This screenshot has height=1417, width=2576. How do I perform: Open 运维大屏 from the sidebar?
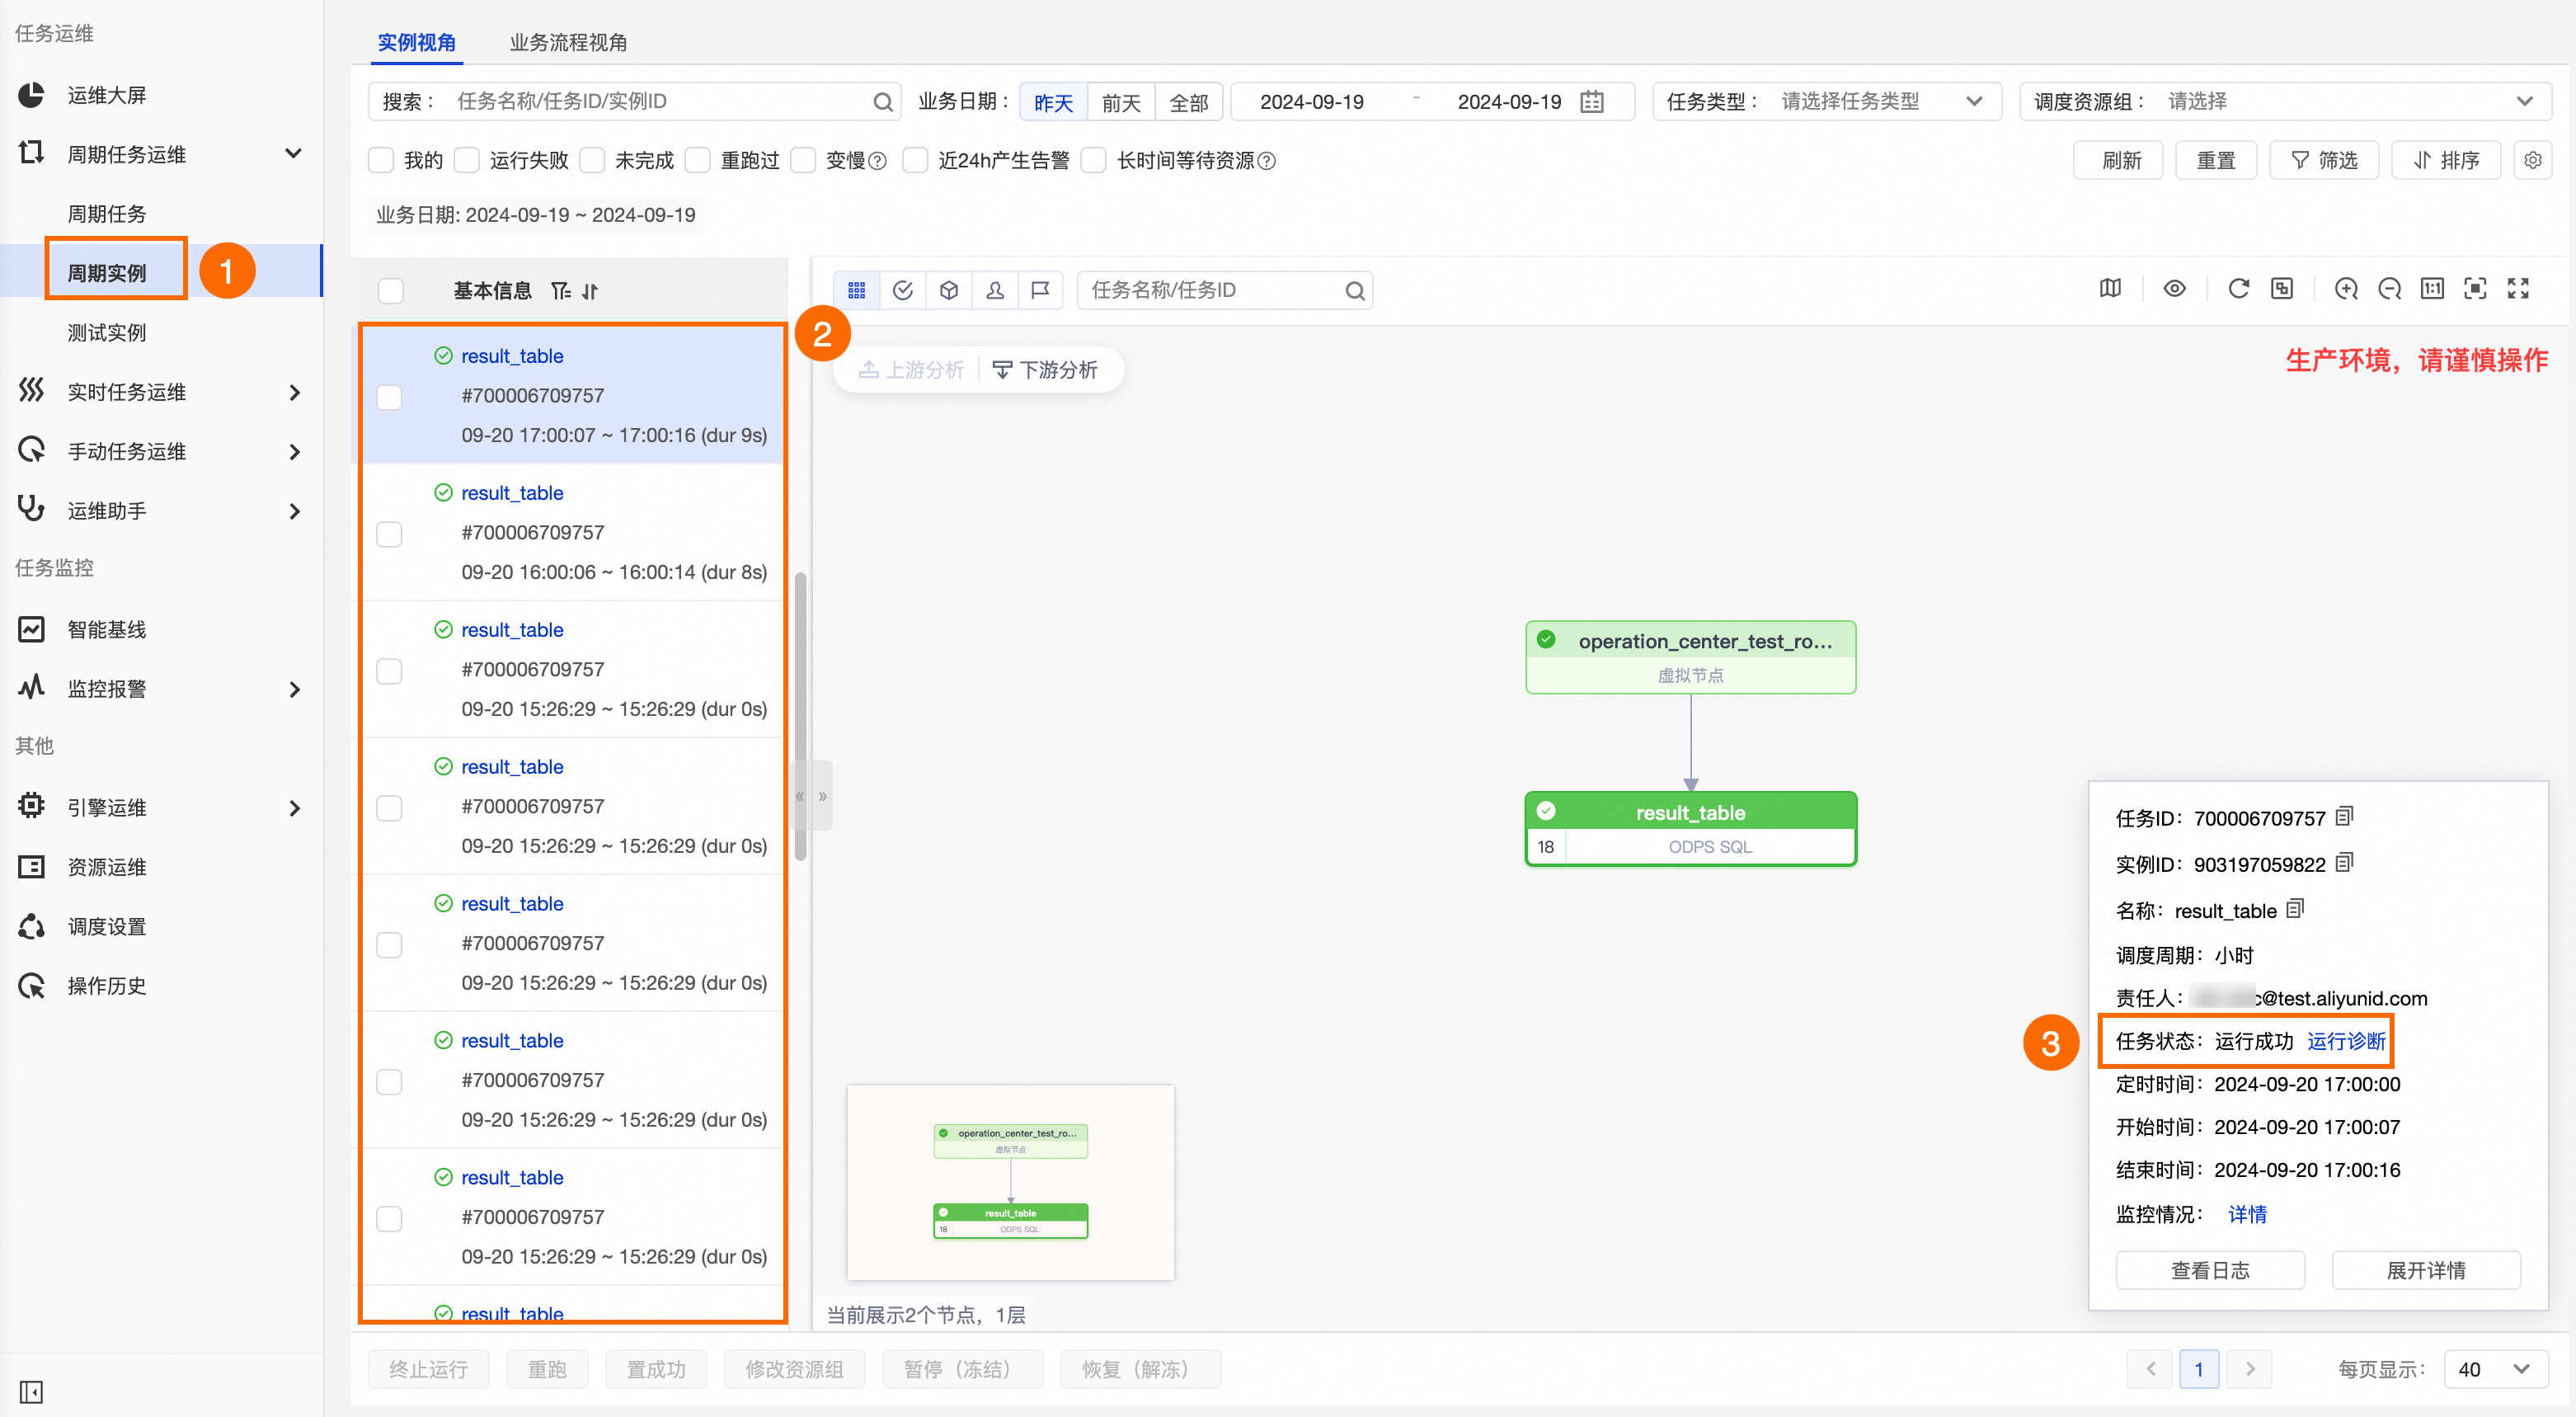click(106, 96)
